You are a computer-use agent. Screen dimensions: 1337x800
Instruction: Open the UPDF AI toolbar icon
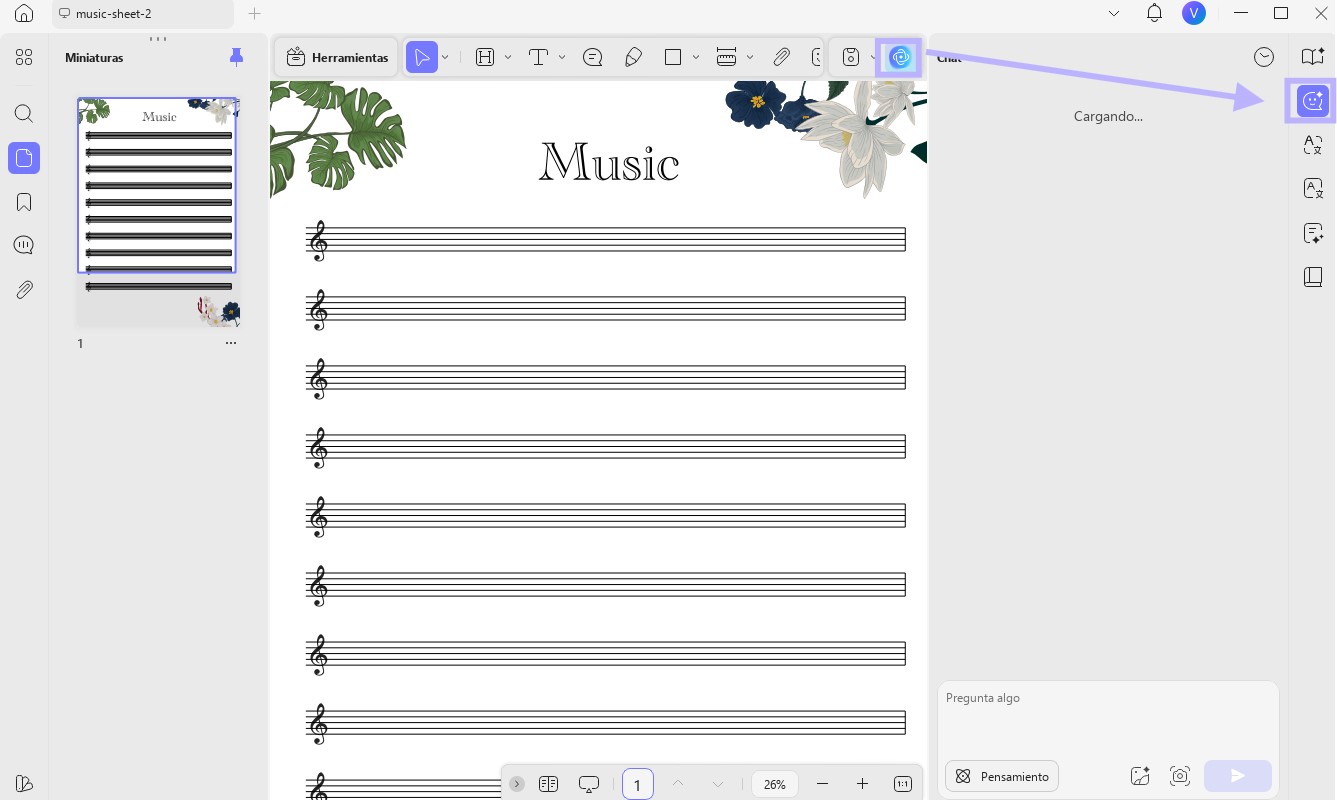click(899, 57)
